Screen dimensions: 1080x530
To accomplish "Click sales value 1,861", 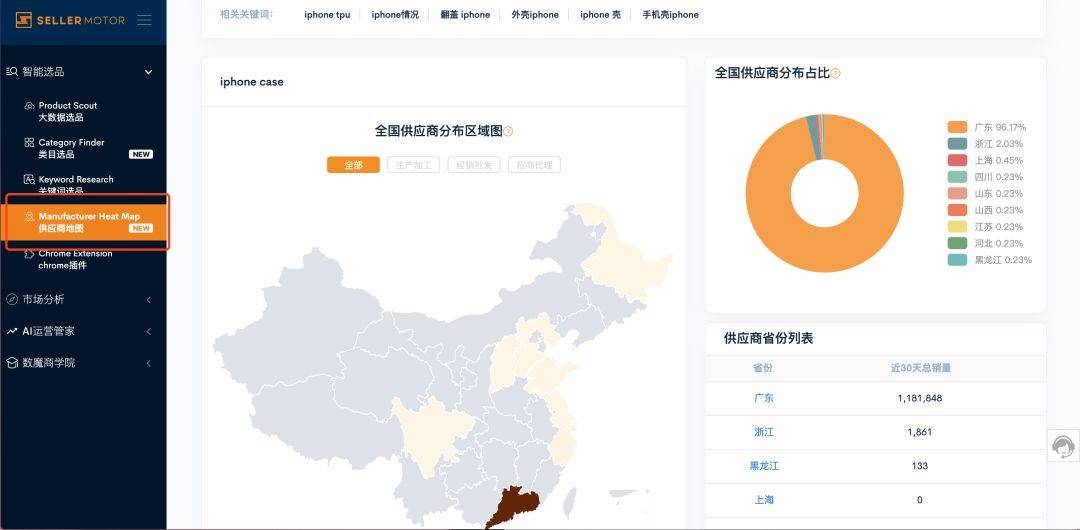I will pyautogui.click(x=920, y=432).
